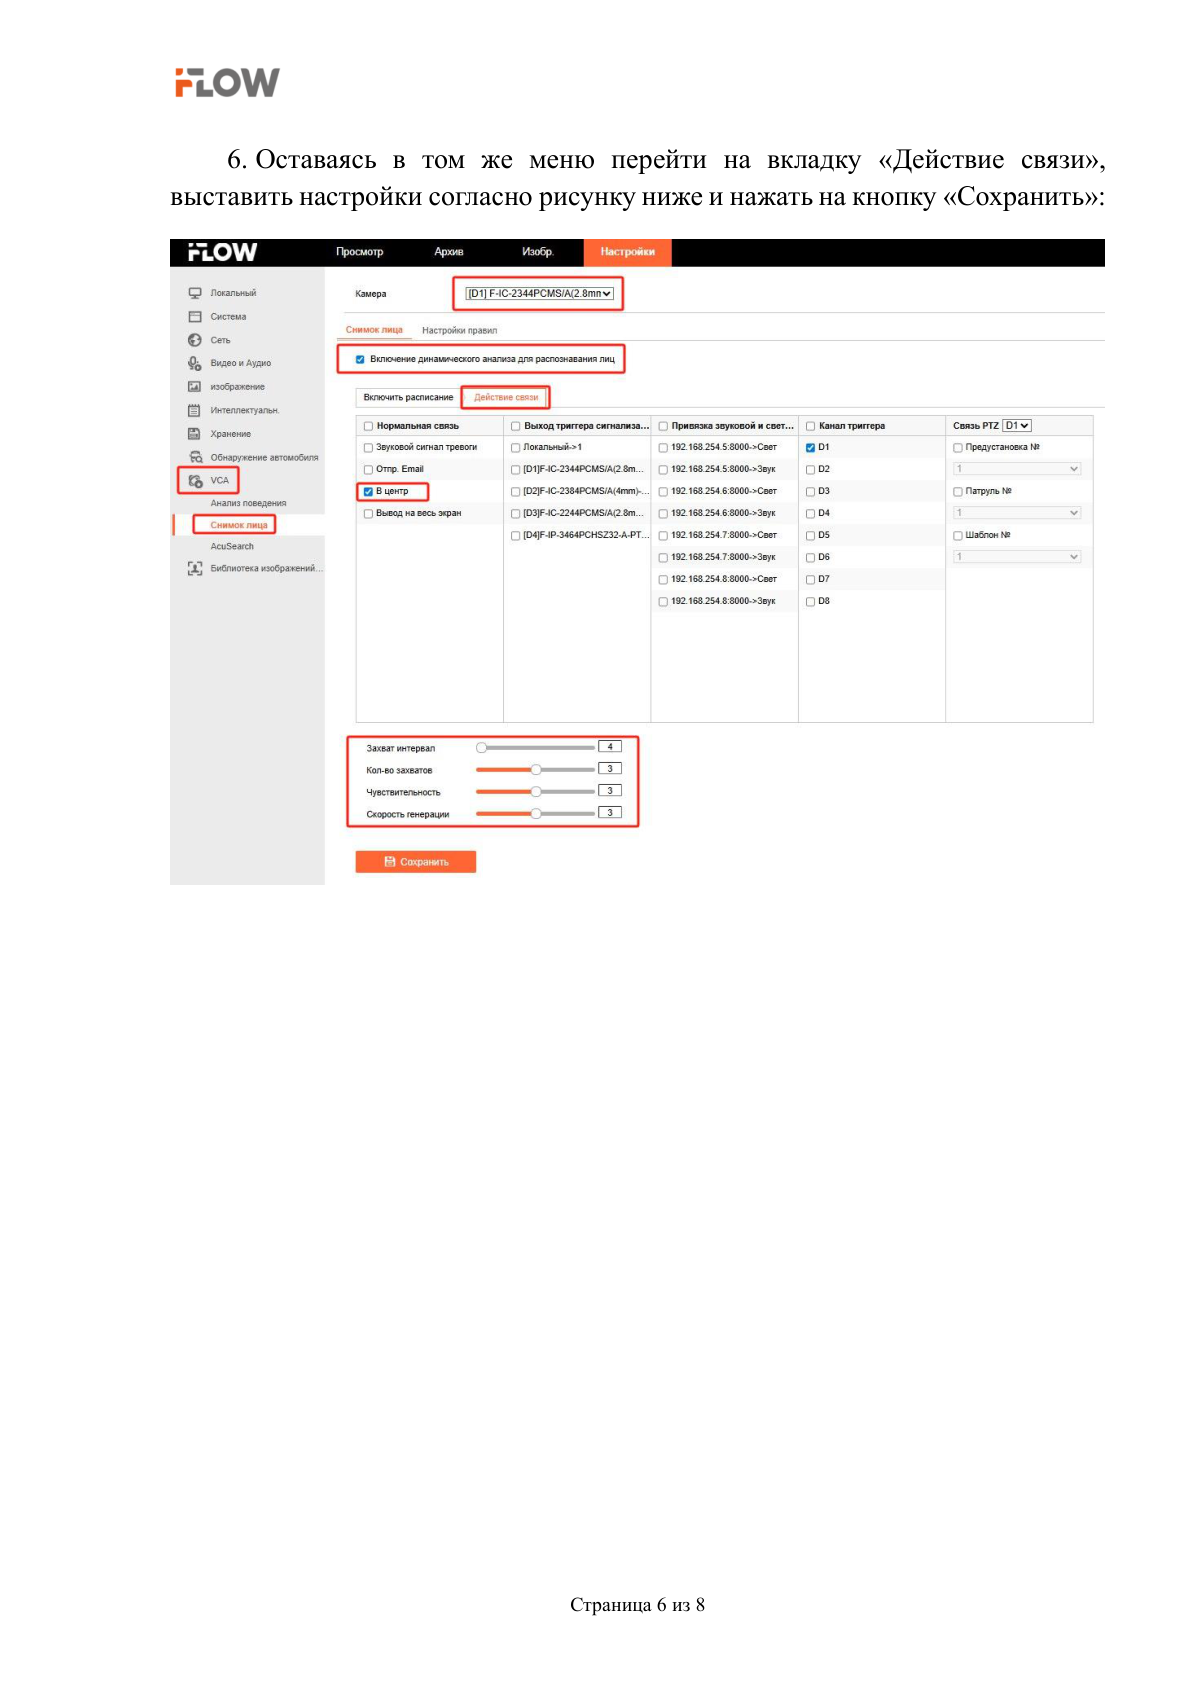1191x1684 pixels.
Task: Check the Патруль № checkbox
Action: click(958, 491)
